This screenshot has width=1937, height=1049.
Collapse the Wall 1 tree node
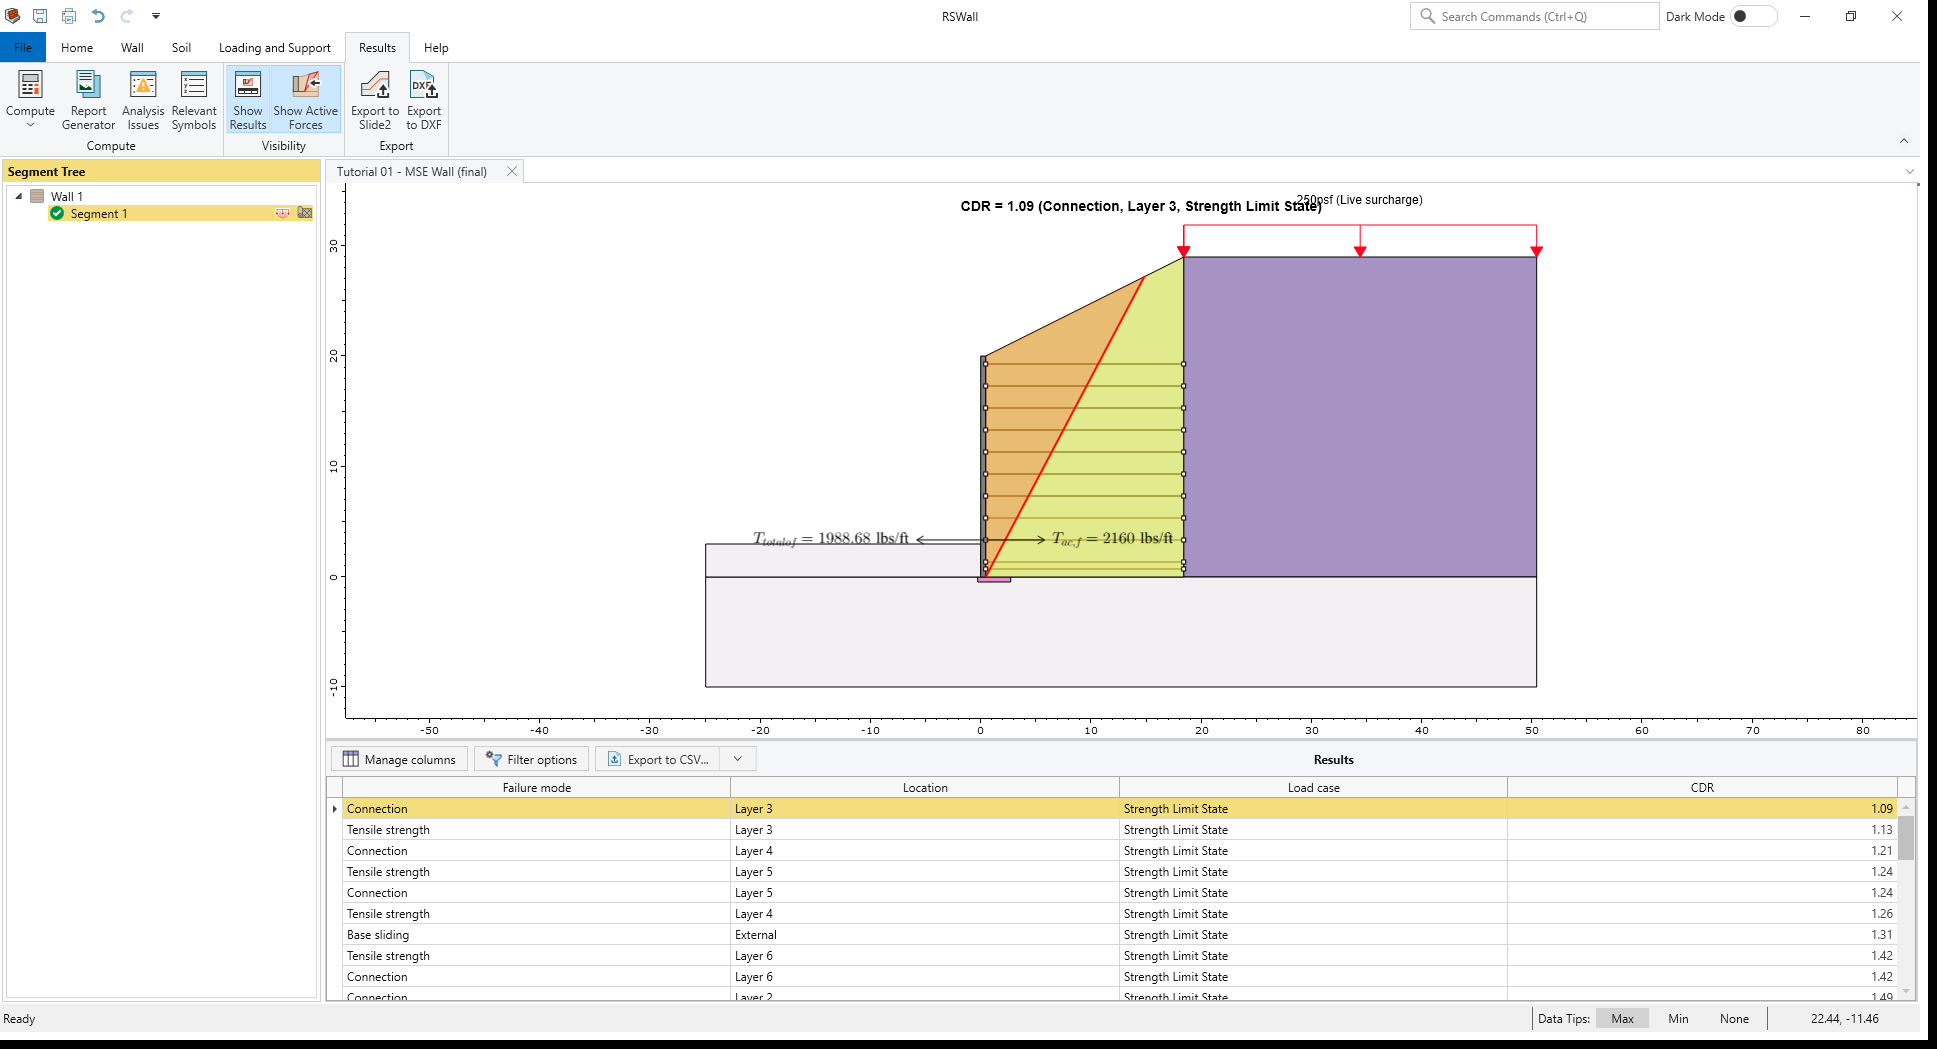click(x=18, y=196)
